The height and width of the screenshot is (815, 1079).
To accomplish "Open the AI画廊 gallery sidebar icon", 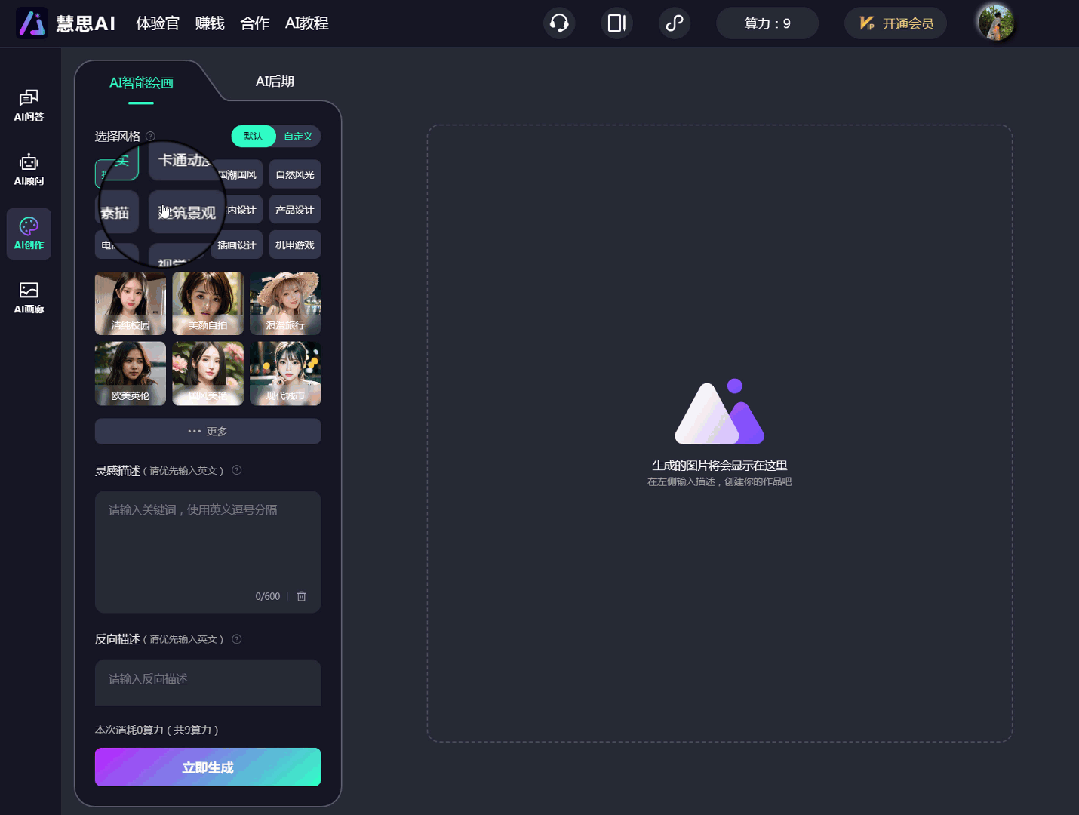I will (29, 297).
